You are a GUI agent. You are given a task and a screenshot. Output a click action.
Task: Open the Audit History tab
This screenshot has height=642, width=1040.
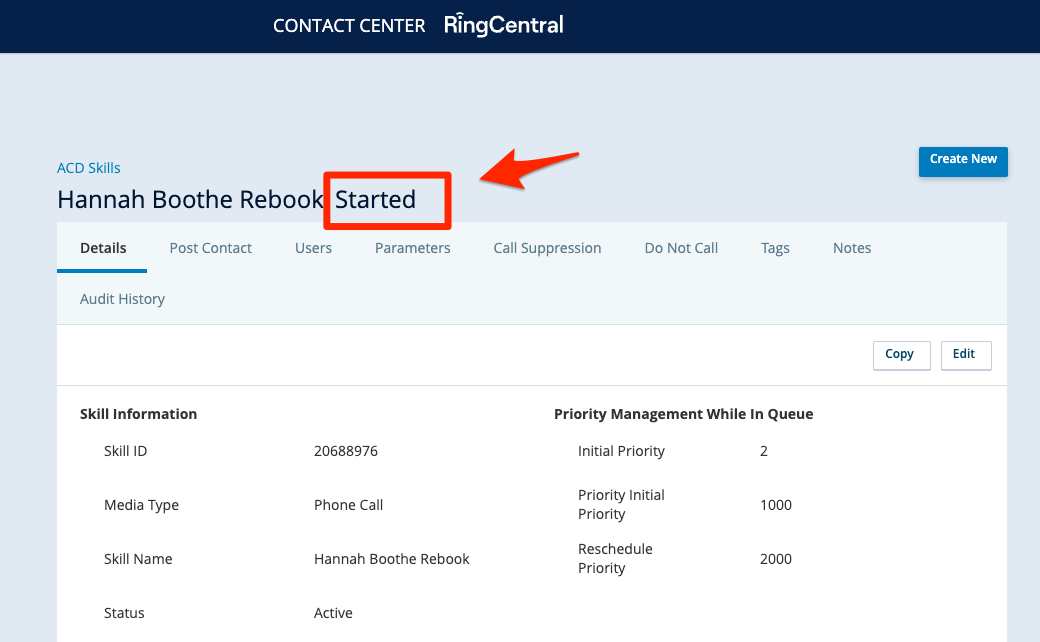[x=122, y=299]
